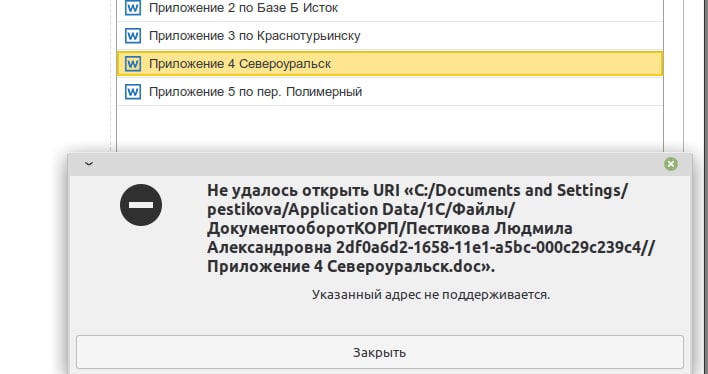This screenshot has height=374, width=708.
Task: Select the file Приложение 2 по Базе Б Исток
Action: point(390,8)
